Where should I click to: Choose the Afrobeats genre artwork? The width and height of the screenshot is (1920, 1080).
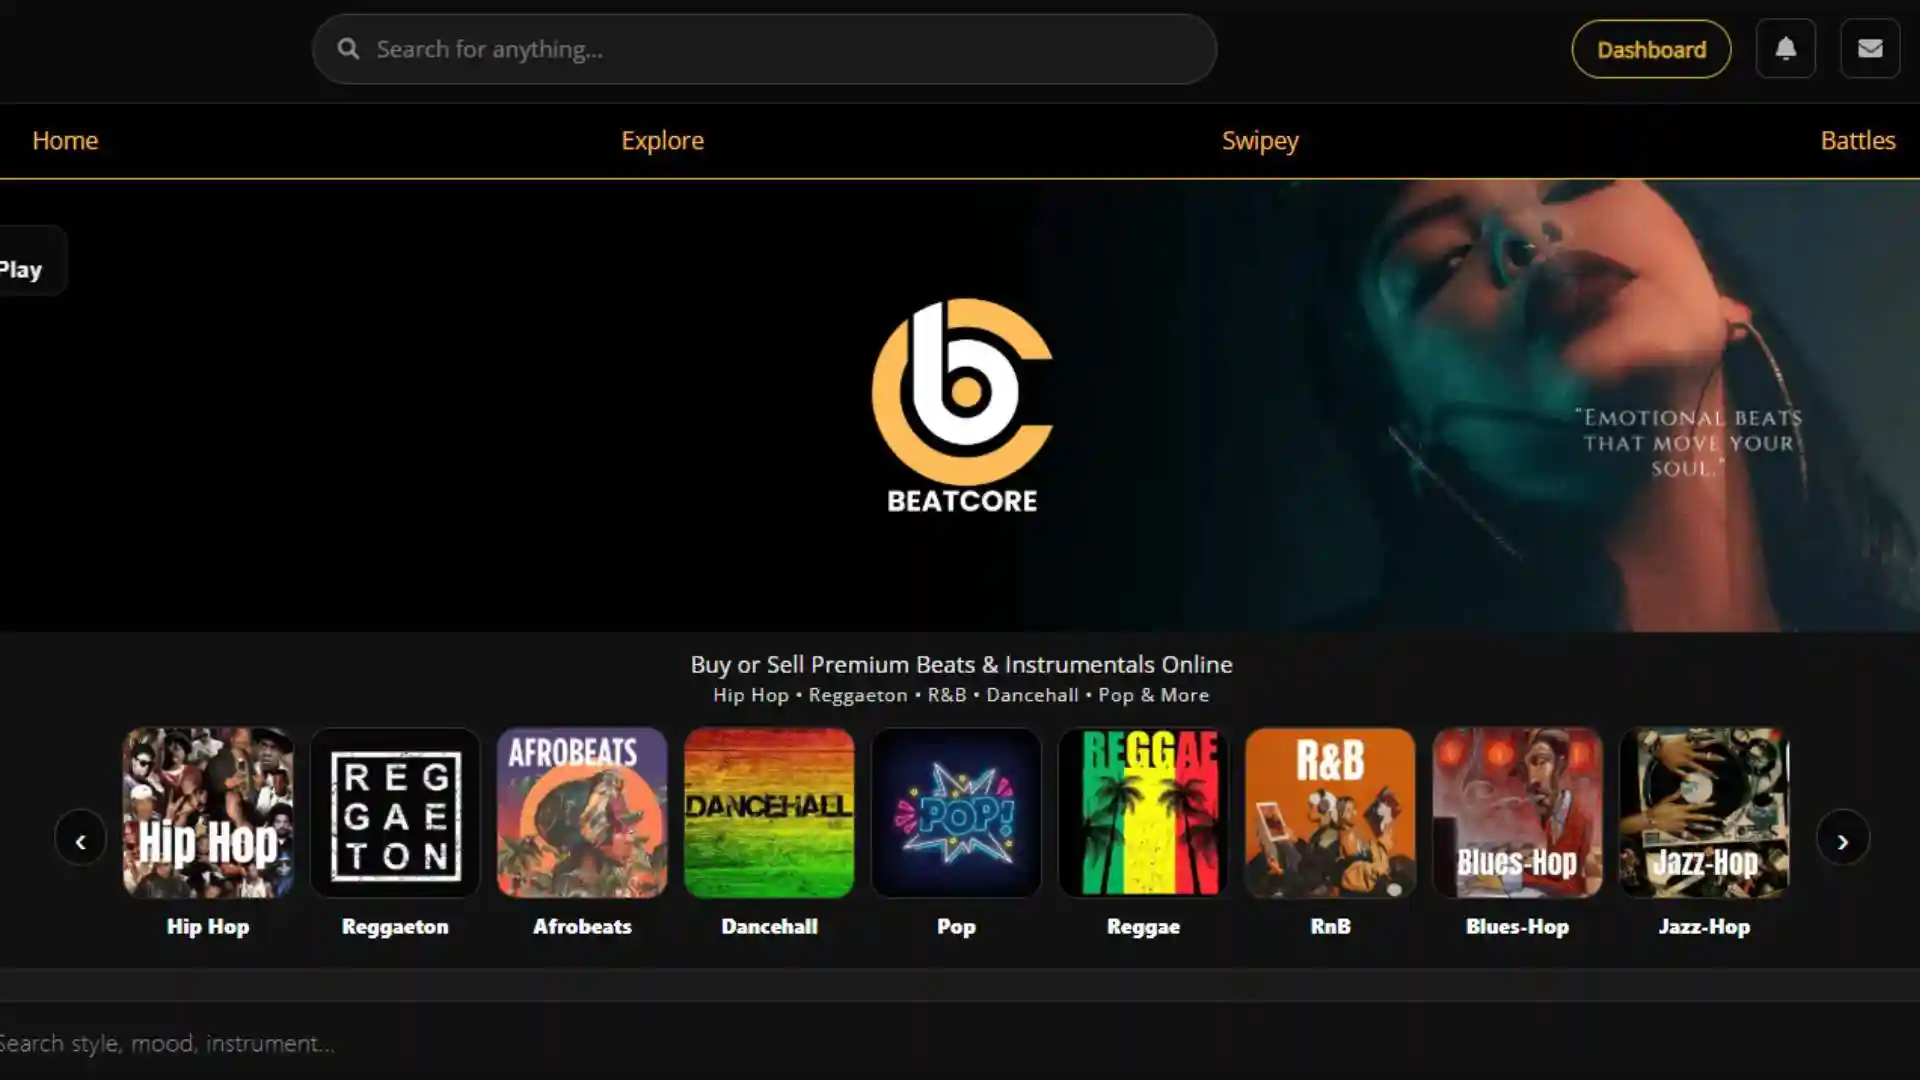pyautogui.click(x=582, y=812)
